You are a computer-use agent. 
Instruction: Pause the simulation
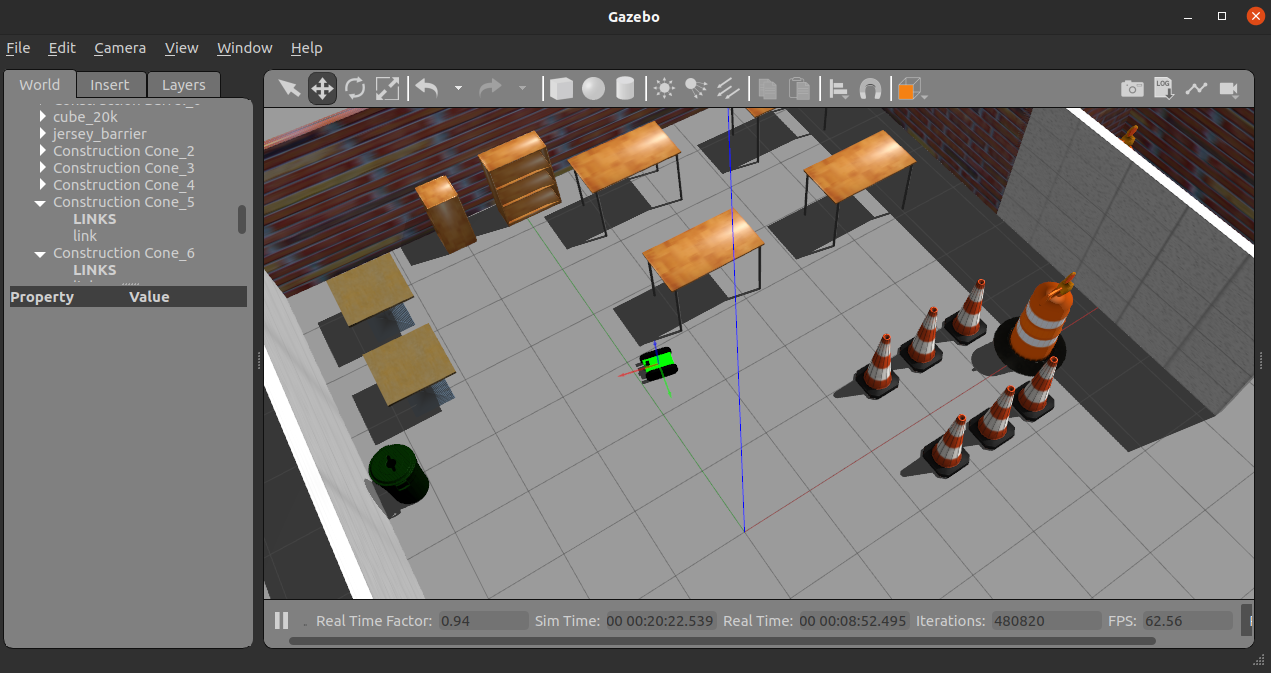click(x=282, y=620)
